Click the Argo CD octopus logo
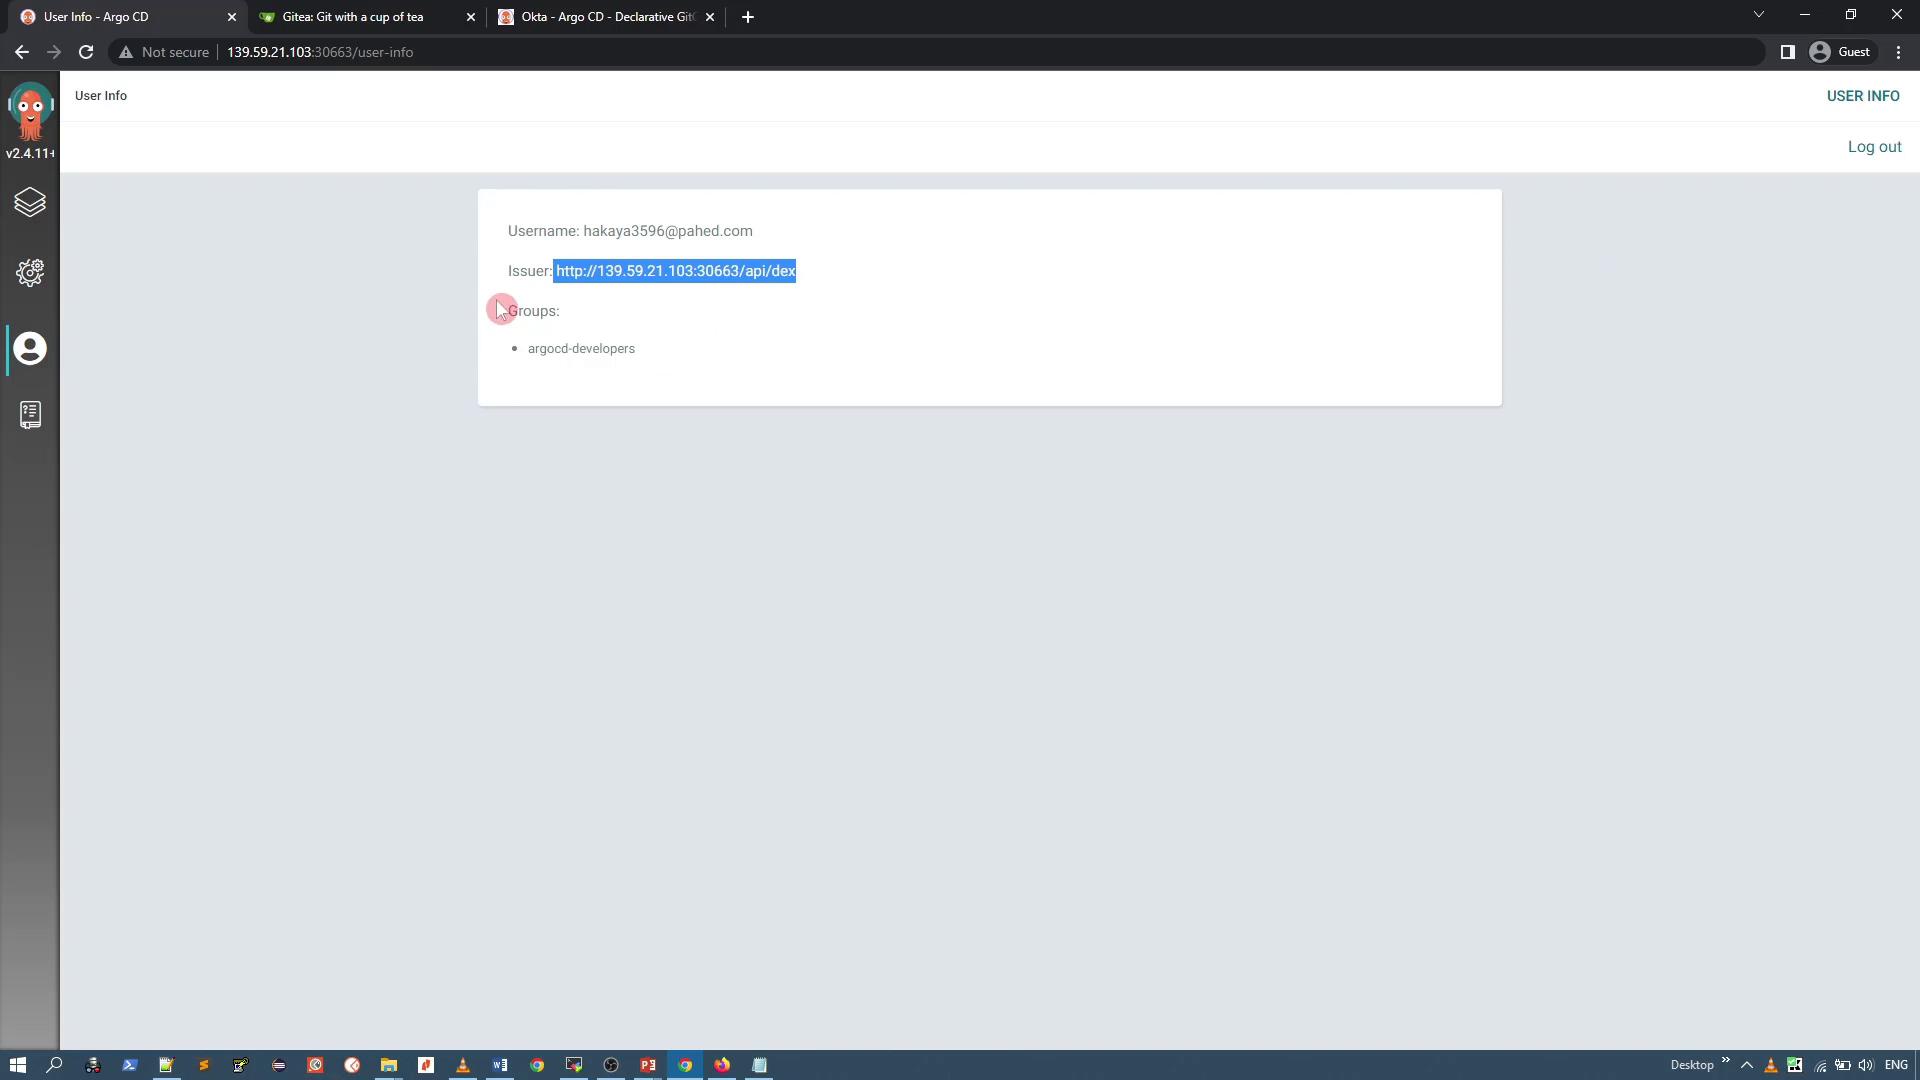1920x1080 pixels. (30, 112)
